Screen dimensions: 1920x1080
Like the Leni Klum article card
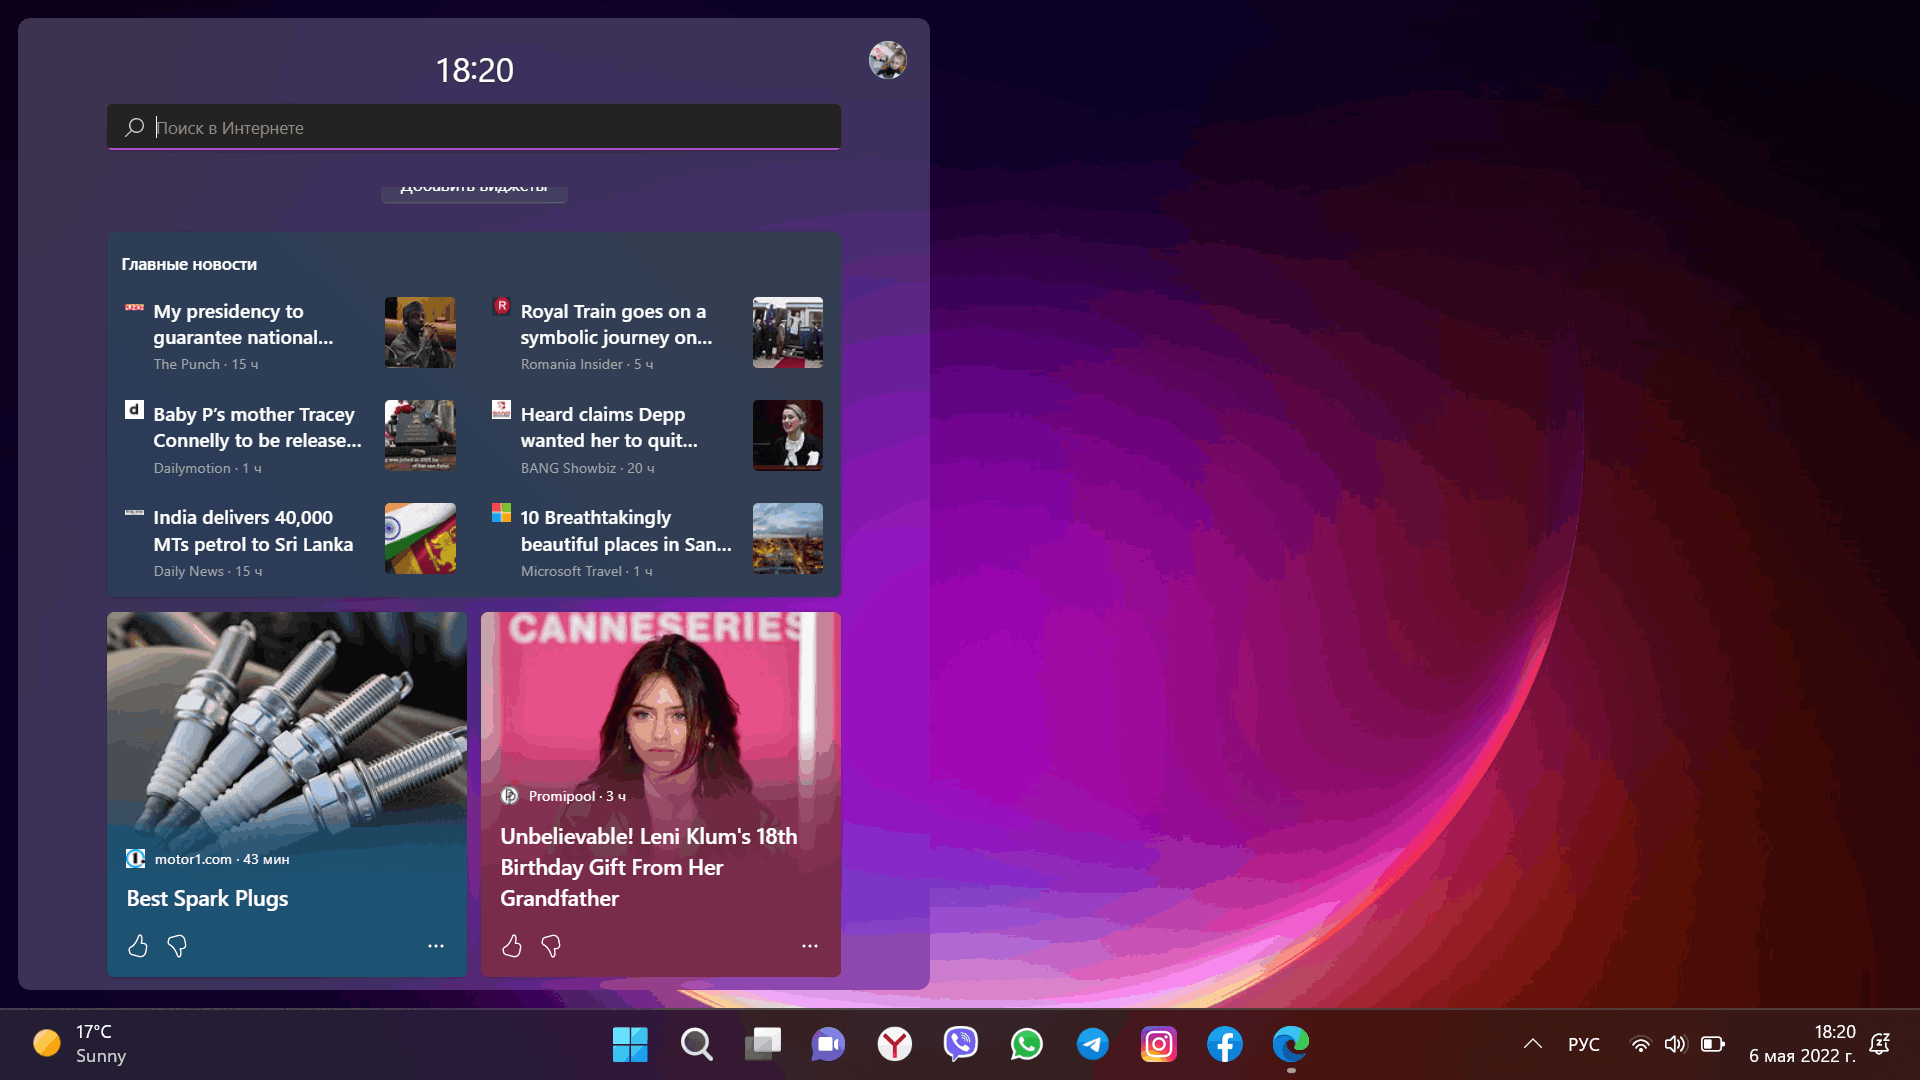pos(512,945)
